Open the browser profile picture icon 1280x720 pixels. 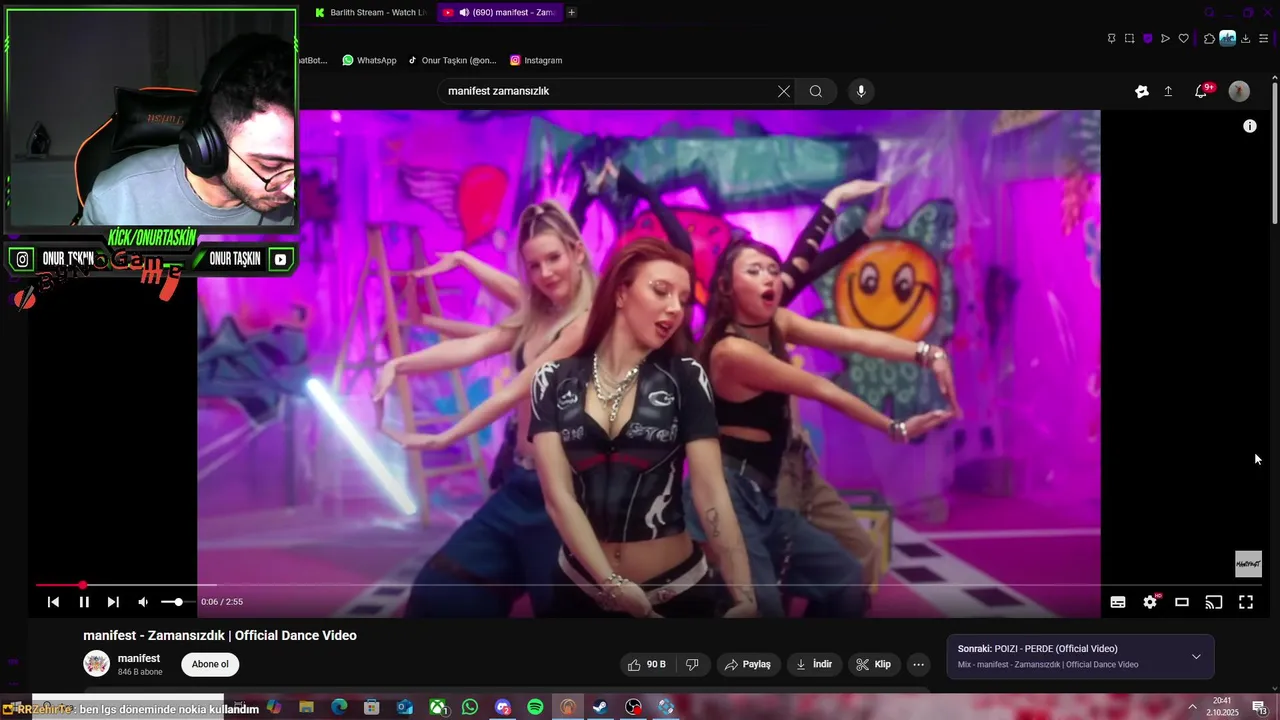pos(1227,38)
